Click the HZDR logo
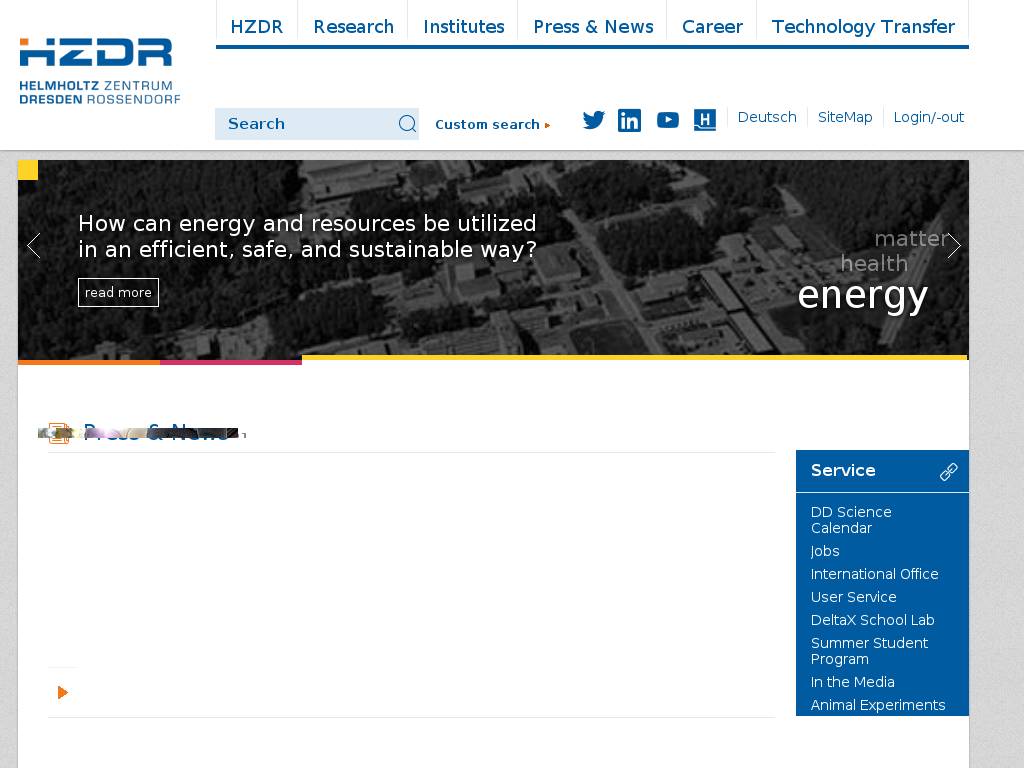The image size is (1024, 768). 99,71
